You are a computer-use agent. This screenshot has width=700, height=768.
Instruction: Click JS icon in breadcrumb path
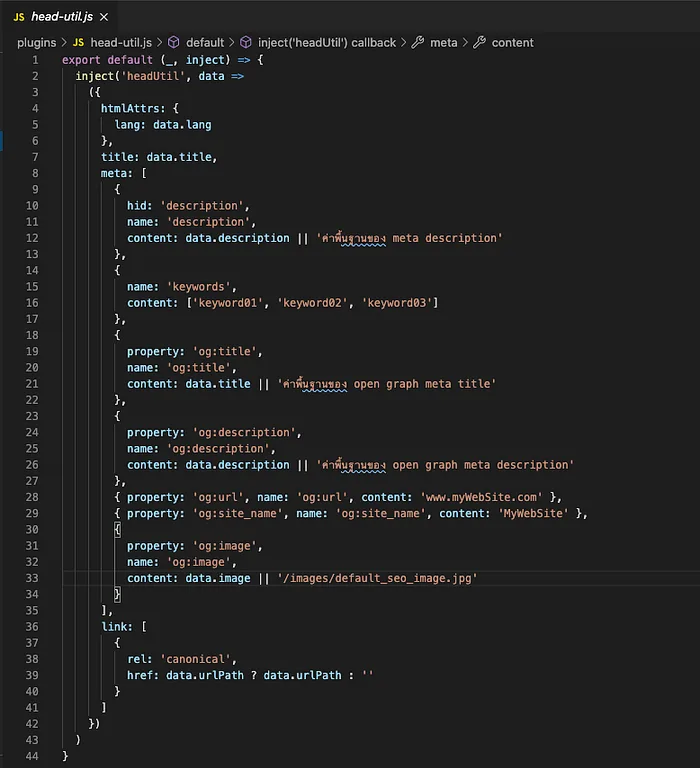pyautogui.click(x=78, y=43)
